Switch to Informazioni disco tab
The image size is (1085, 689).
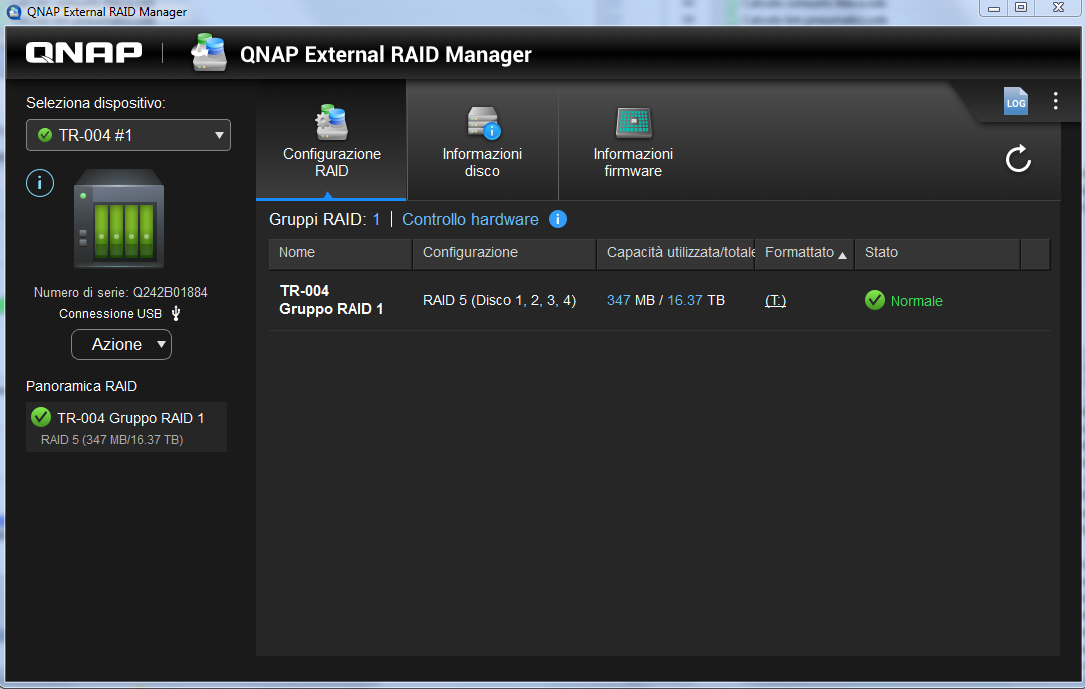point(482,141)
